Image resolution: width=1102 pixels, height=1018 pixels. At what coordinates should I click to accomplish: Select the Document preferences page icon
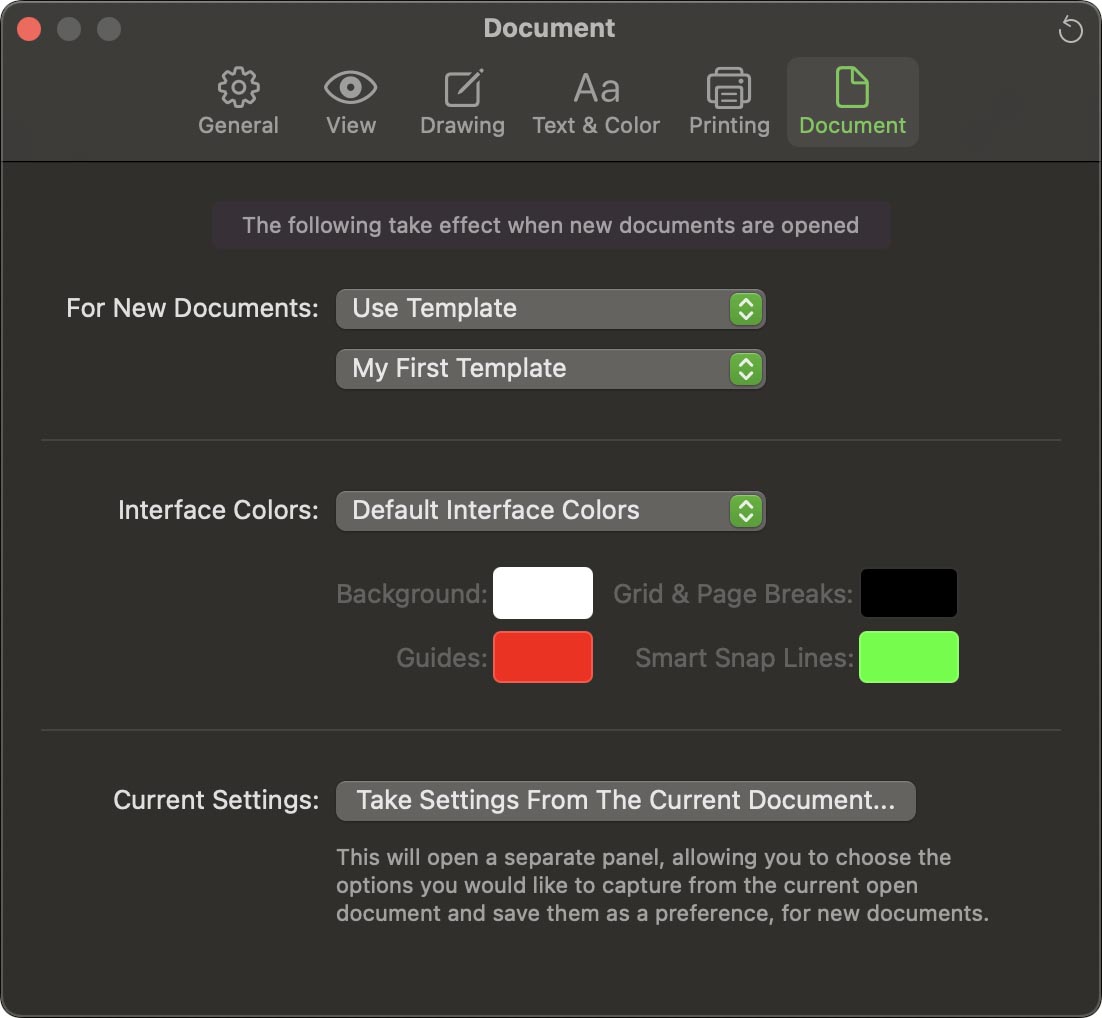pos(852,89)
